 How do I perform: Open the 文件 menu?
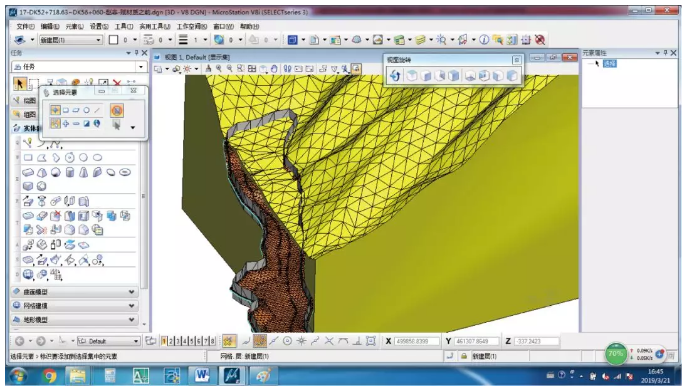tap(25, 27)
